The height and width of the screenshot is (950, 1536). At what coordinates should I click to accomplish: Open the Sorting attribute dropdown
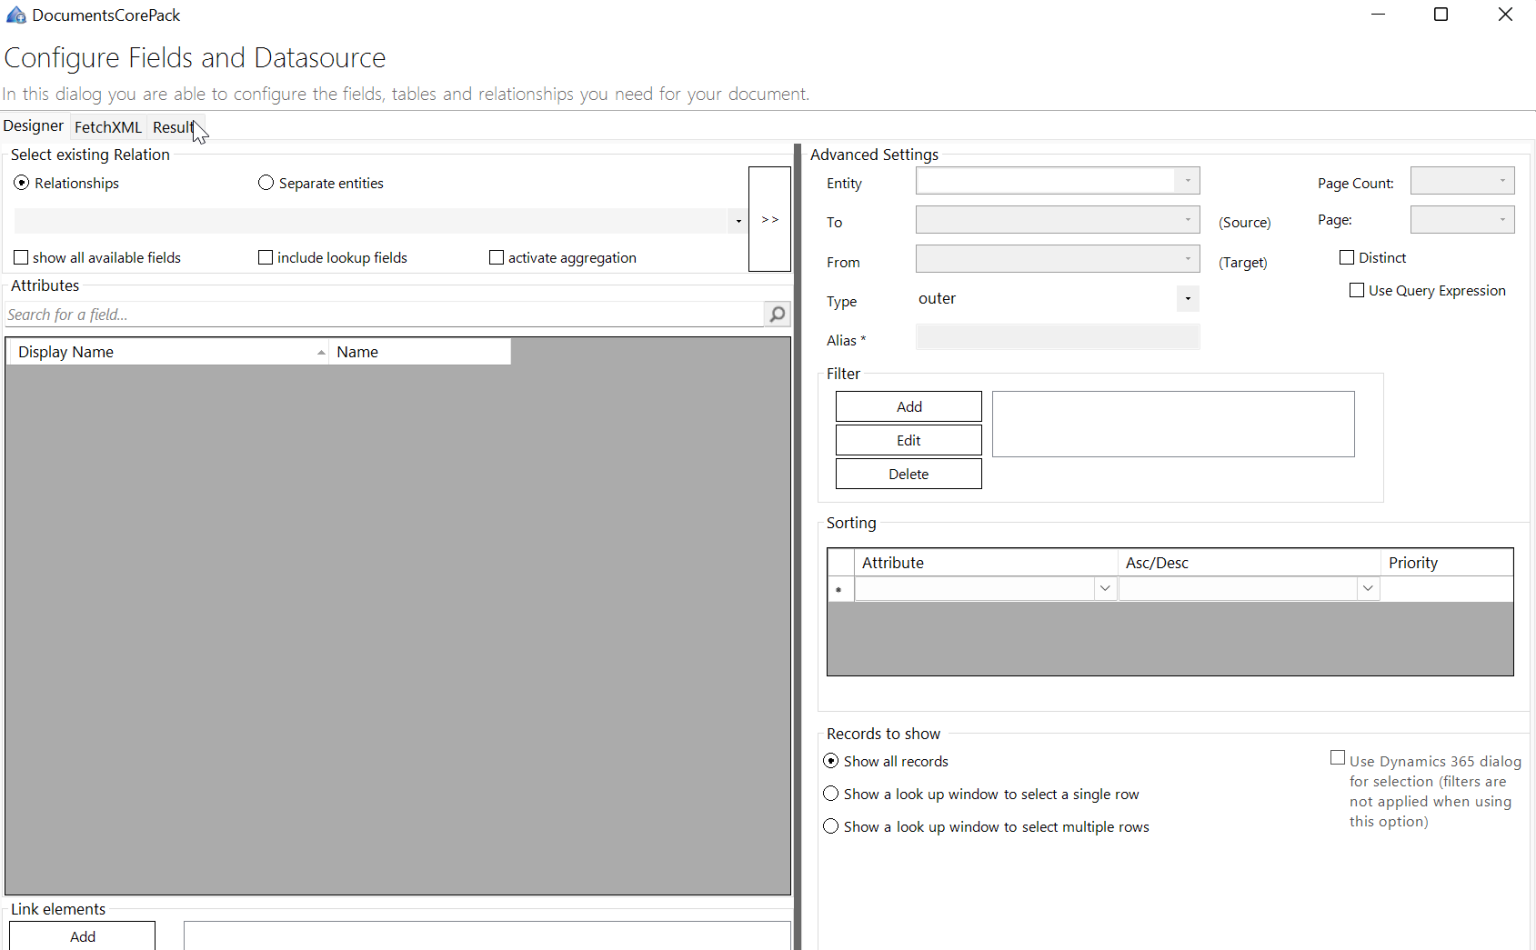pos(1104,588)
